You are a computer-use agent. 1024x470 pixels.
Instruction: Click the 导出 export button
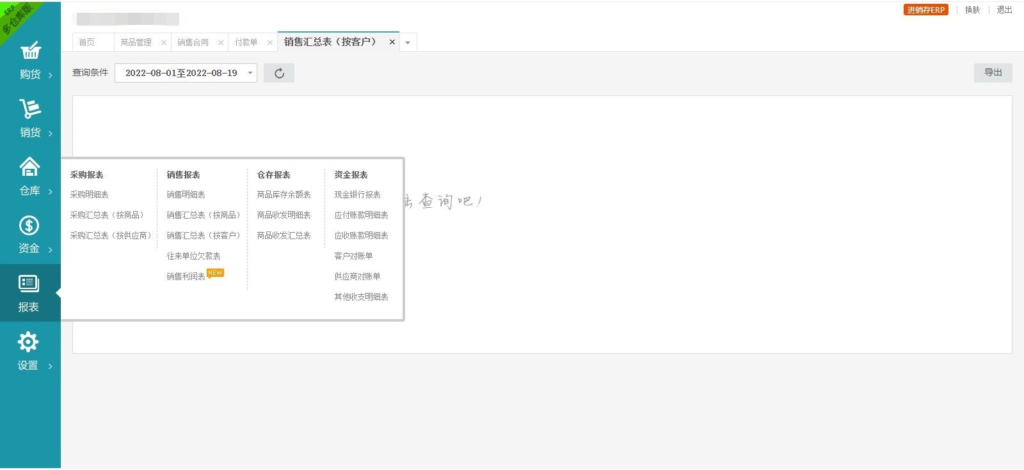(993, 72)
